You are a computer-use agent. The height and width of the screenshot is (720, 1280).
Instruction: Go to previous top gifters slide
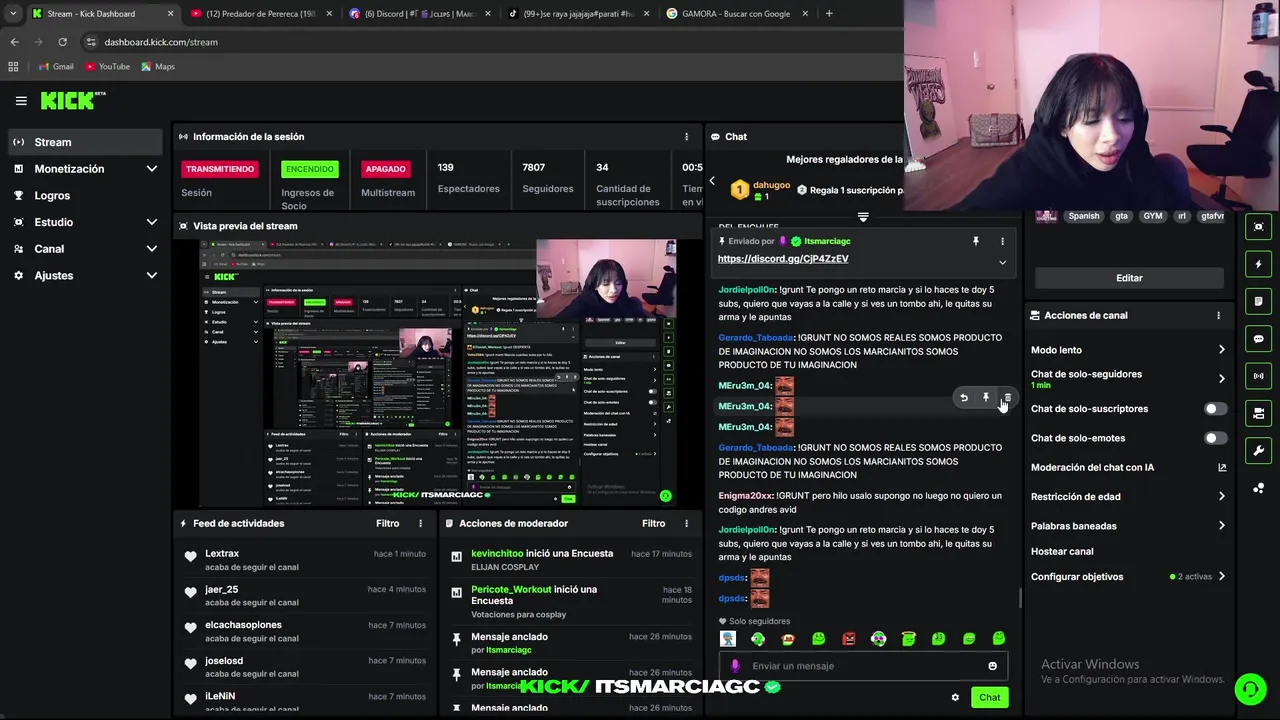(712, 181)
